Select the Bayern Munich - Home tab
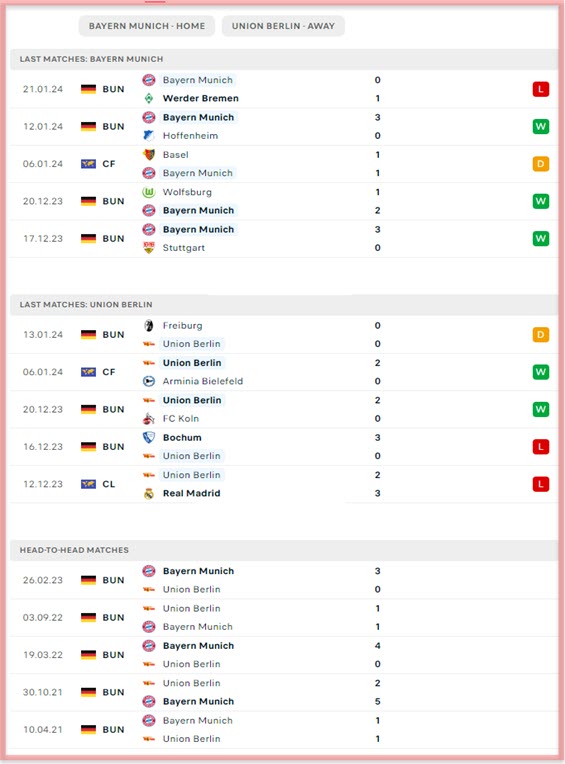Screen dimensions: 565x764 coord(147,26)
